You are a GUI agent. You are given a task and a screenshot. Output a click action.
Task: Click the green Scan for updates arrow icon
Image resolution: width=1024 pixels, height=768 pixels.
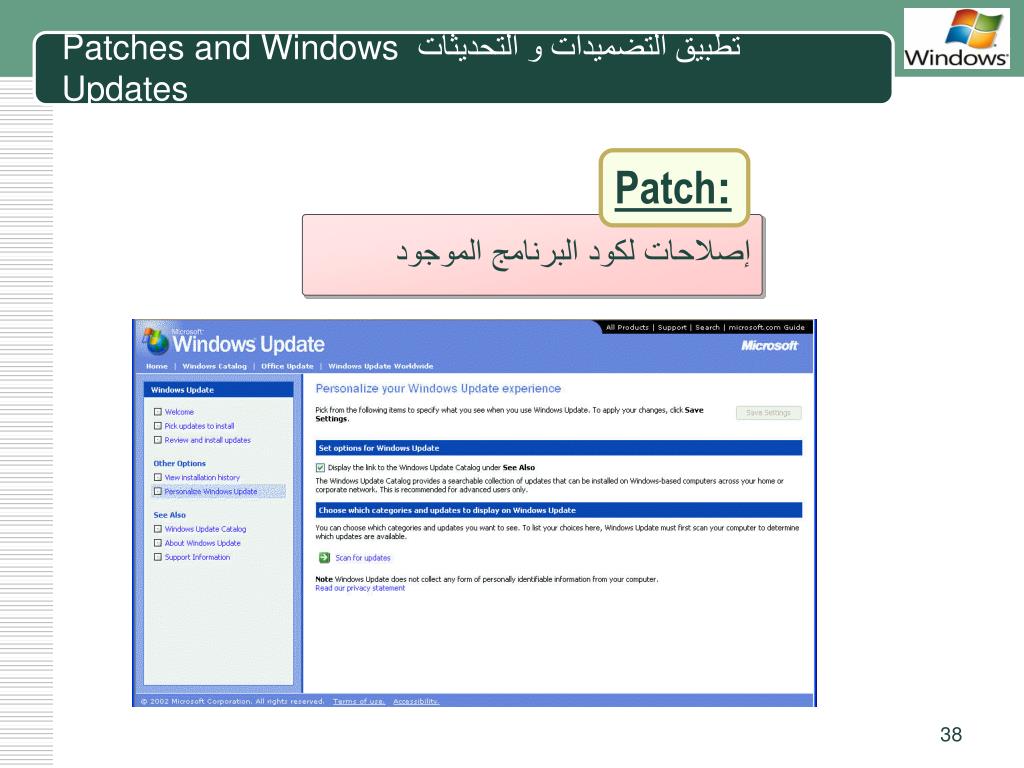(x=324, y=557)
